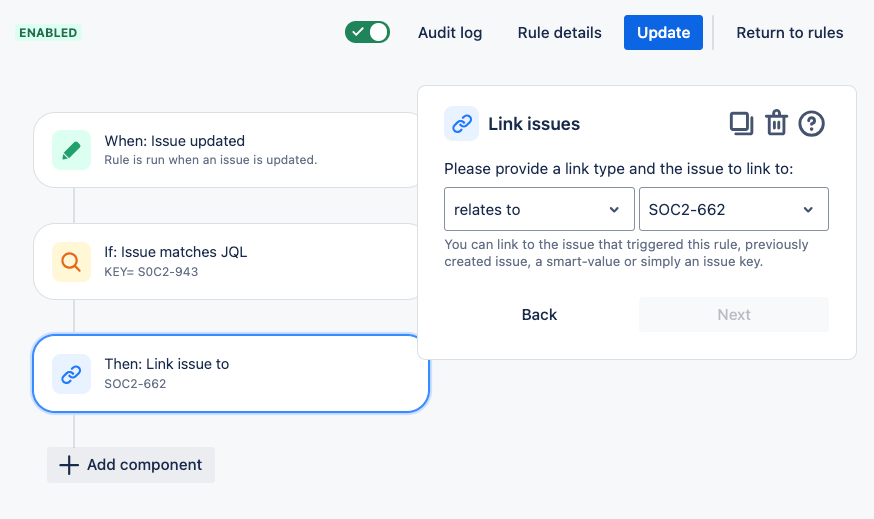The height and width of the screenshot is (519, 874).
Task: Click link icon in panel header
Action: (x=462, y=124)
